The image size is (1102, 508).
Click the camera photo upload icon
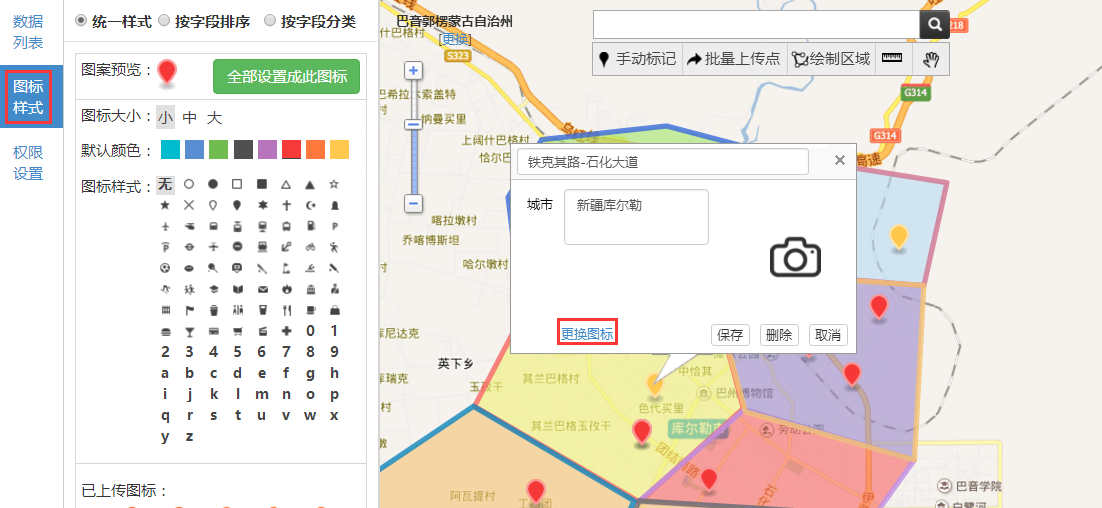click(x=795, y=258)
